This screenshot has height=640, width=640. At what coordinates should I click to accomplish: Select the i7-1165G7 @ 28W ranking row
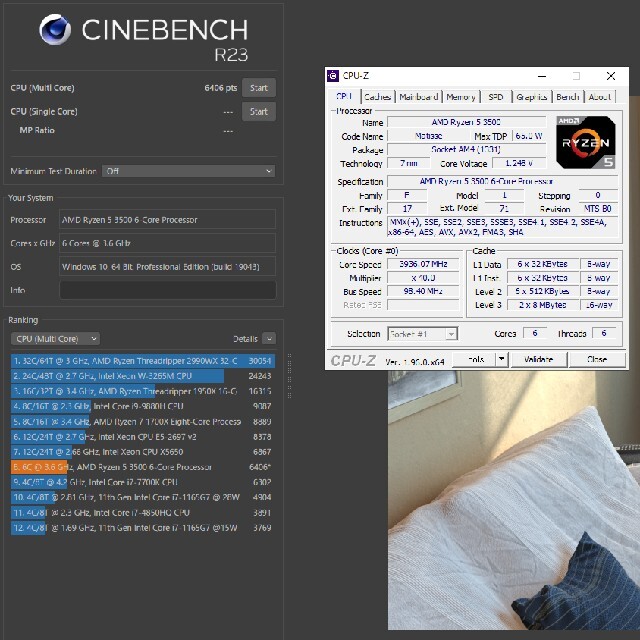click(x=143, y=497)
